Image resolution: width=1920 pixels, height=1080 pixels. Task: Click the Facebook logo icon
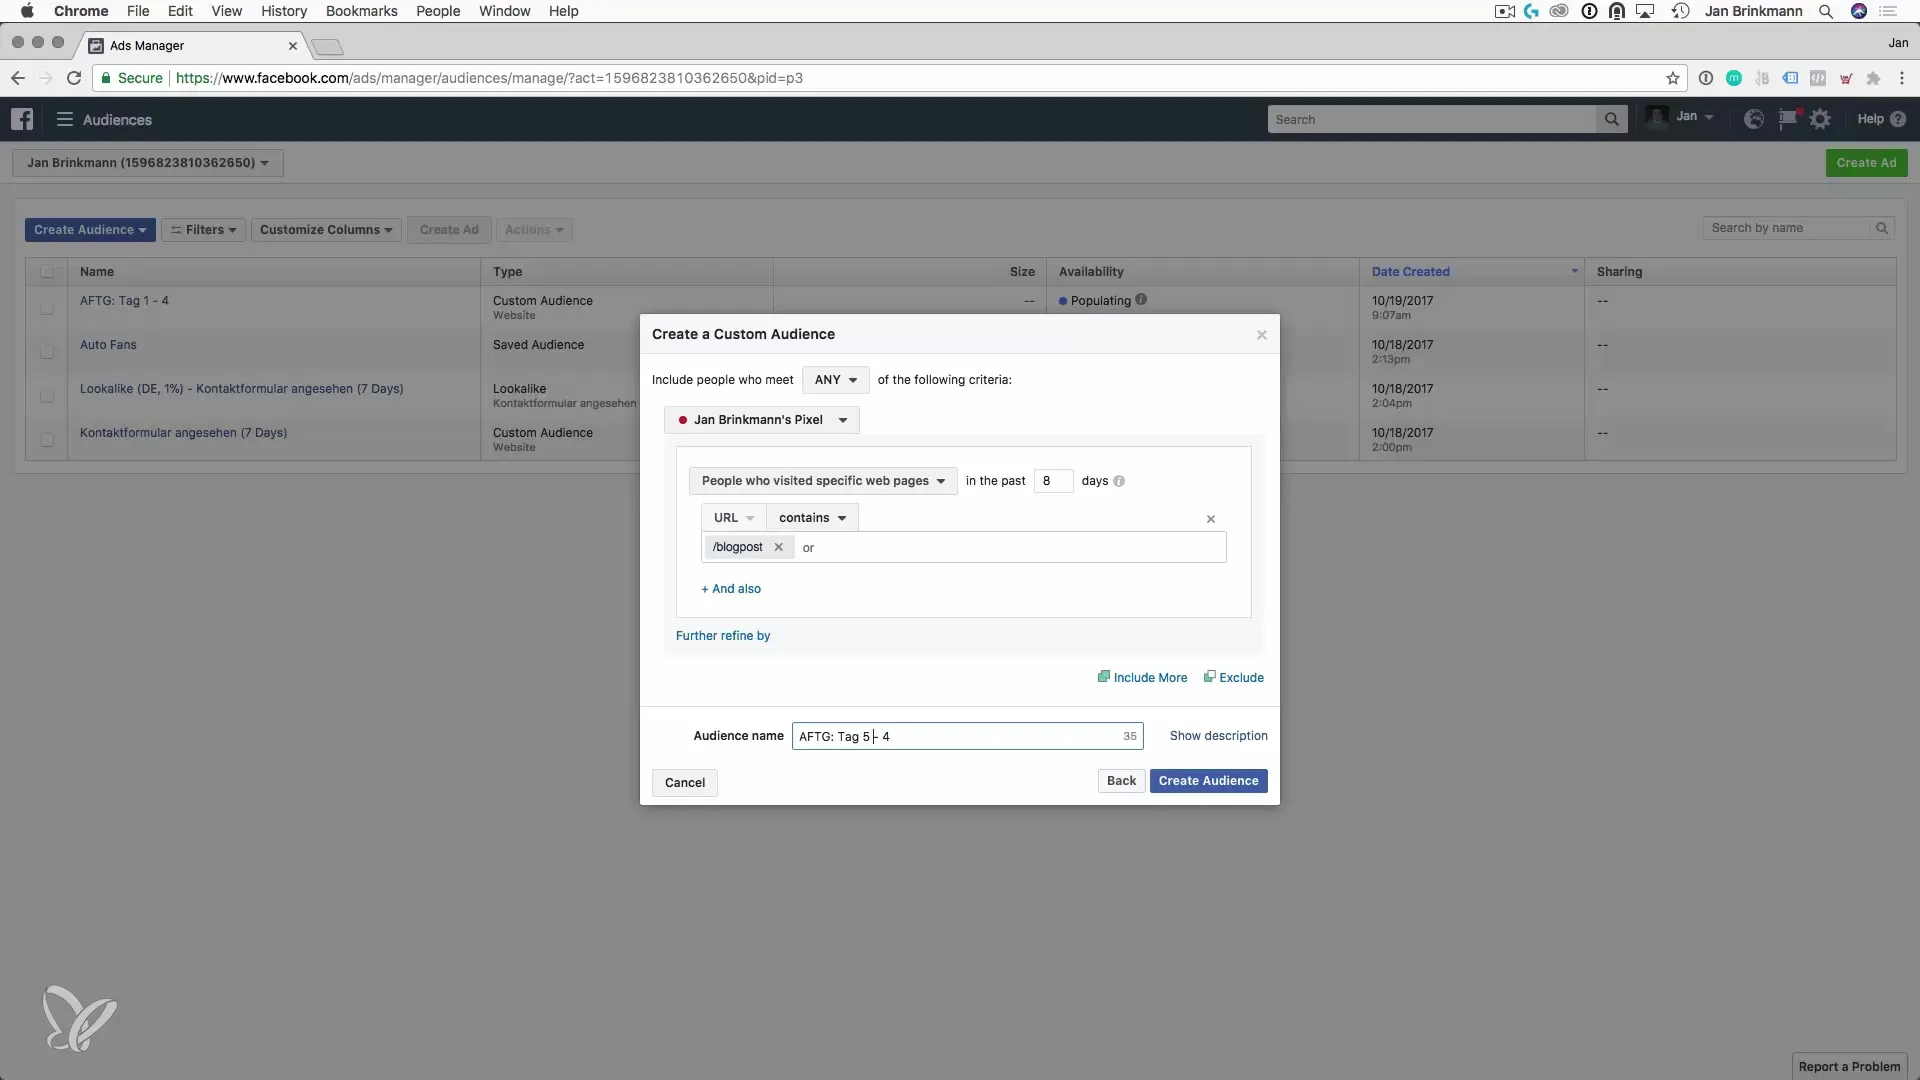click(22, 119)
